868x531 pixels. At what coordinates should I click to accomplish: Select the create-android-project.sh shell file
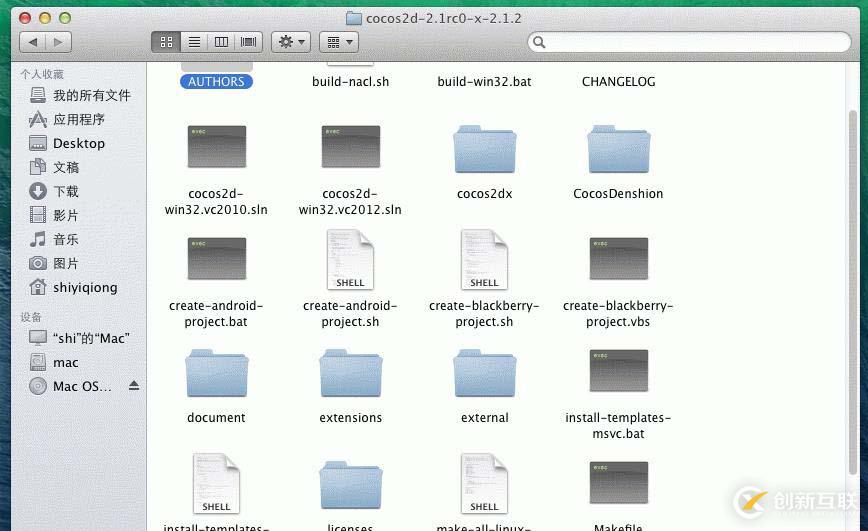point(350,260)
